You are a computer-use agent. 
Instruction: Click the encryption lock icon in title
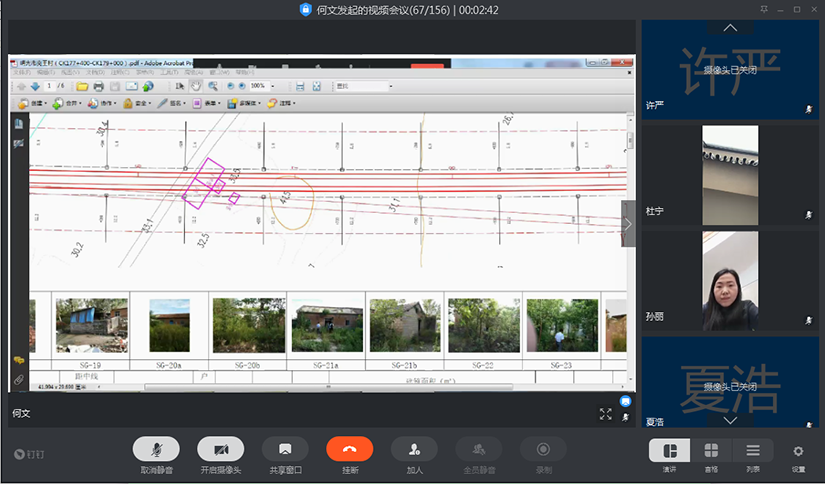point(306,9)
